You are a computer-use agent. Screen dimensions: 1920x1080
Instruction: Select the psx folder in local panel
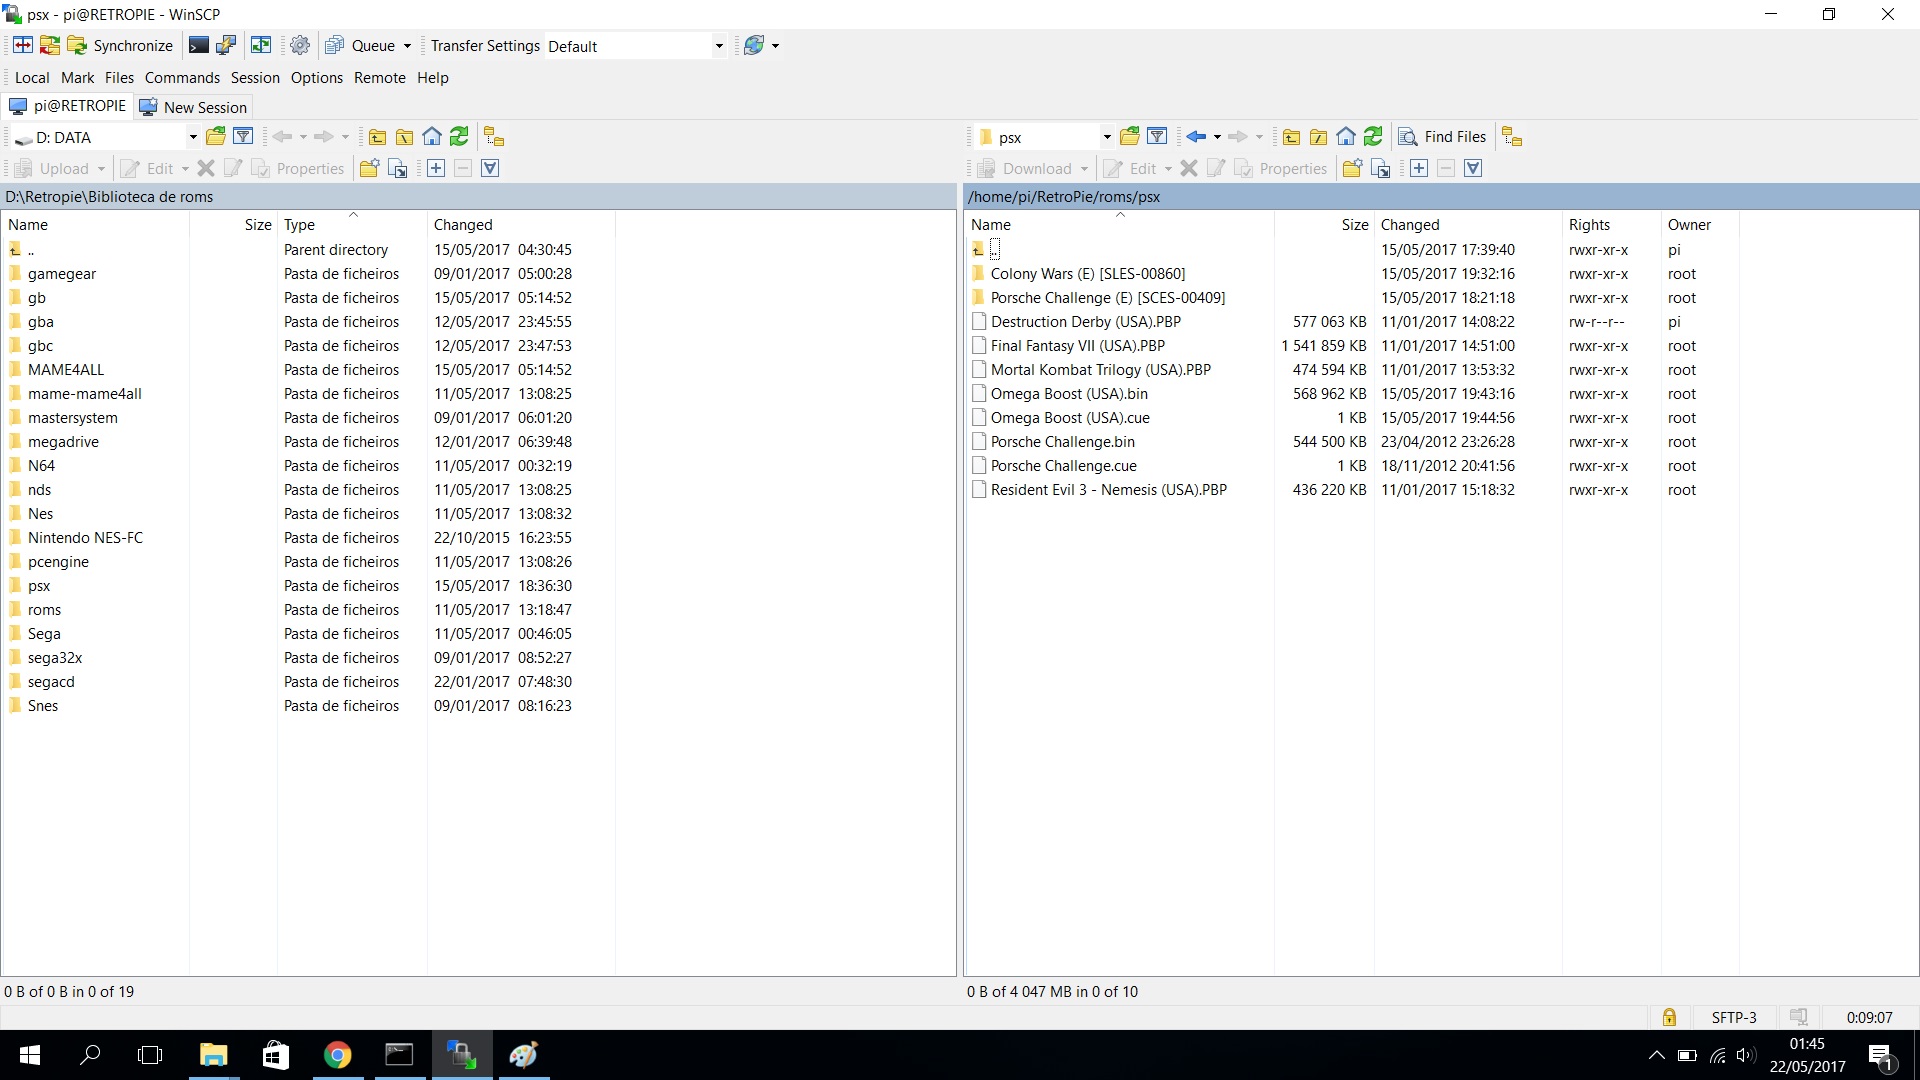click(x=39, y=586)
